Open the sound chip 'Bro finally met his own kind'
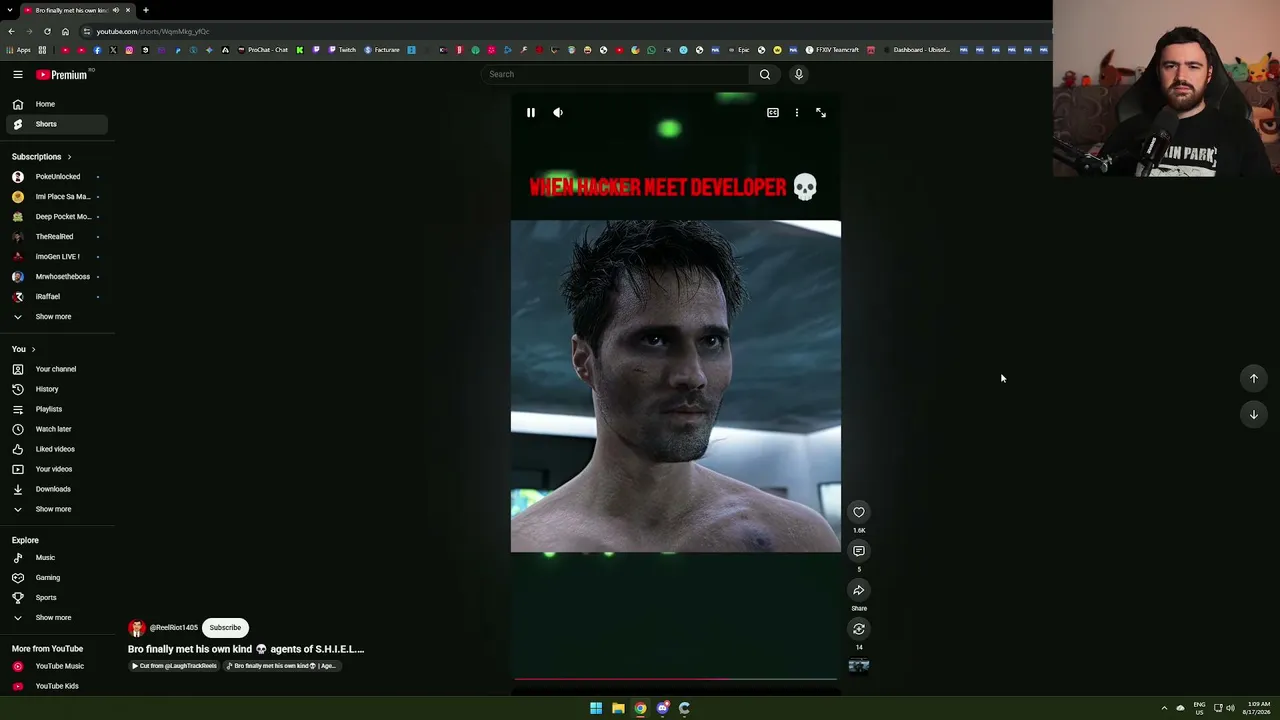The width and height of the screenshot is (1280, 720). coord(281,666)
